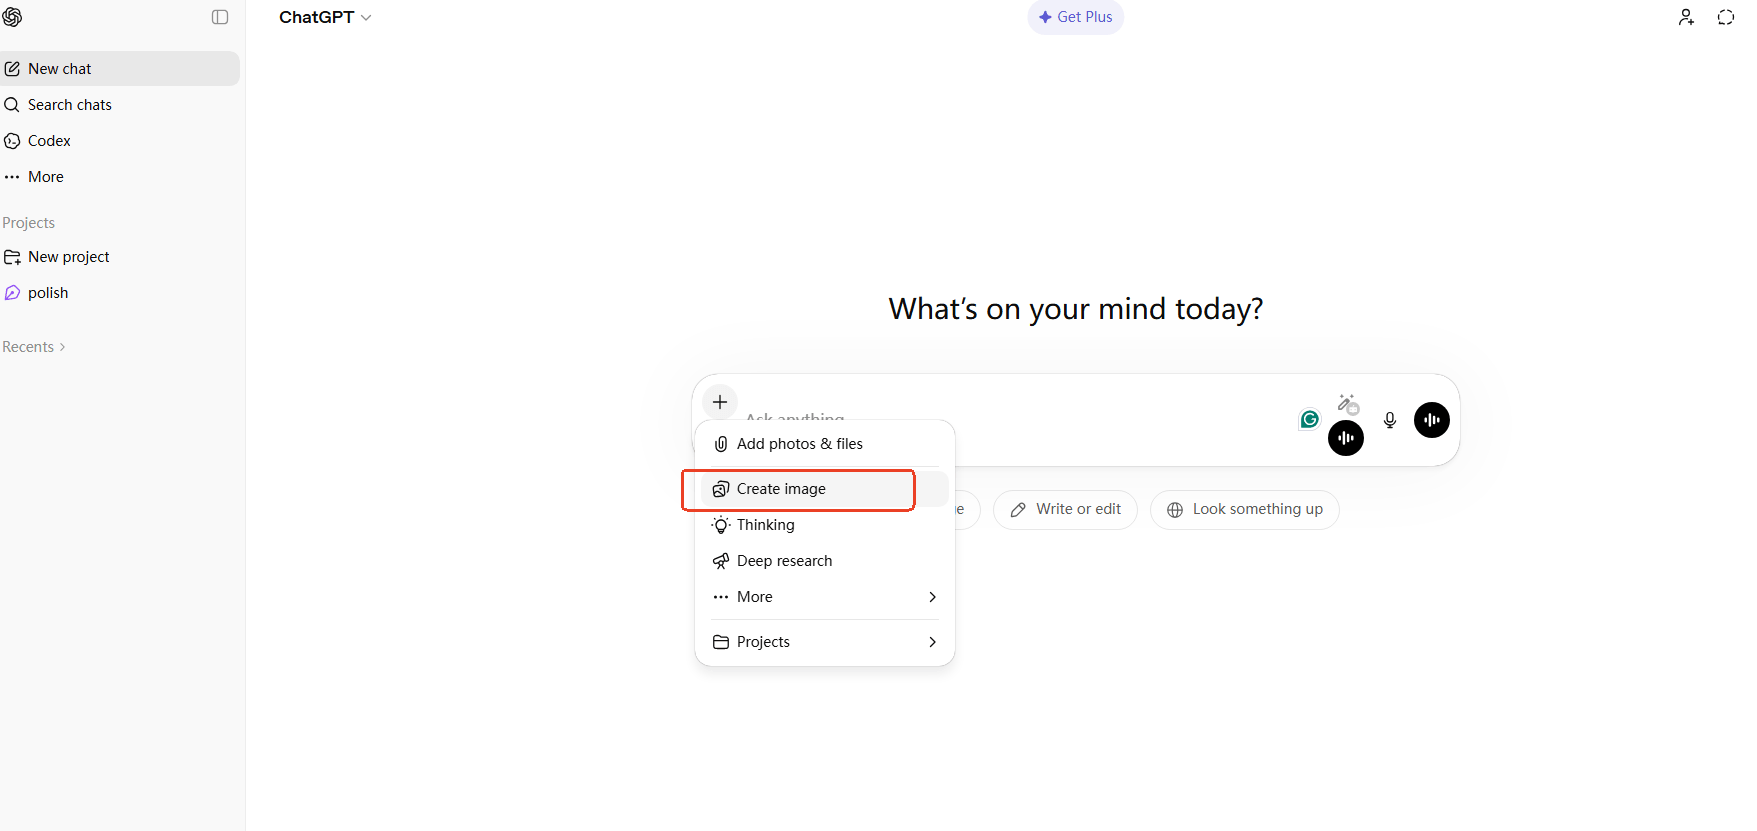Image resolution: width=1757 pixels, height=831 pixels.
Task: Collapse the sidebar with the panel toggle
Action: pos(220,17)
